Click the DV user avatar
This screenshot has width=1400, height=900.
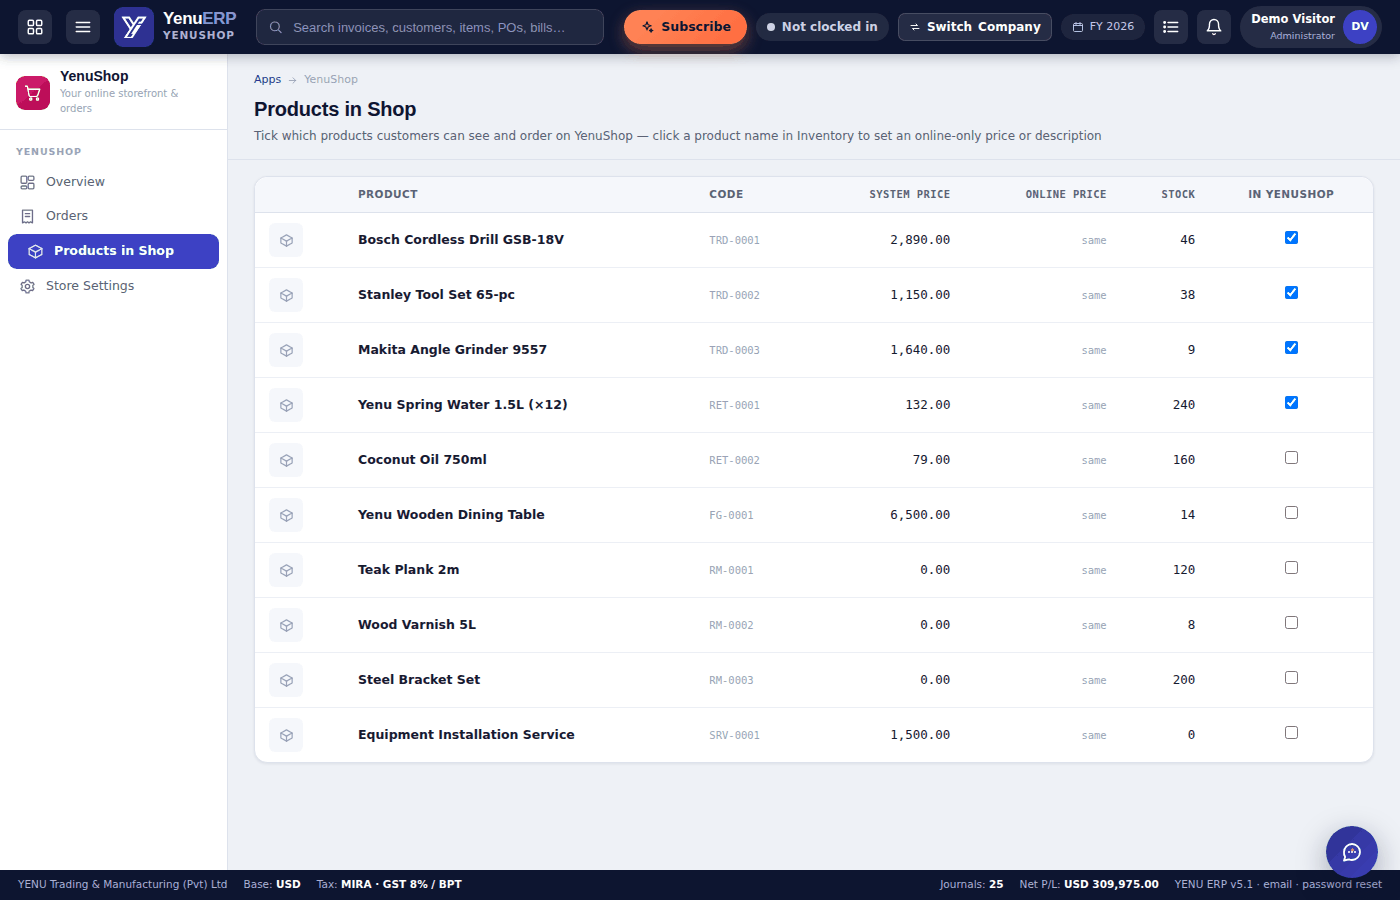tap(1360, 27)
